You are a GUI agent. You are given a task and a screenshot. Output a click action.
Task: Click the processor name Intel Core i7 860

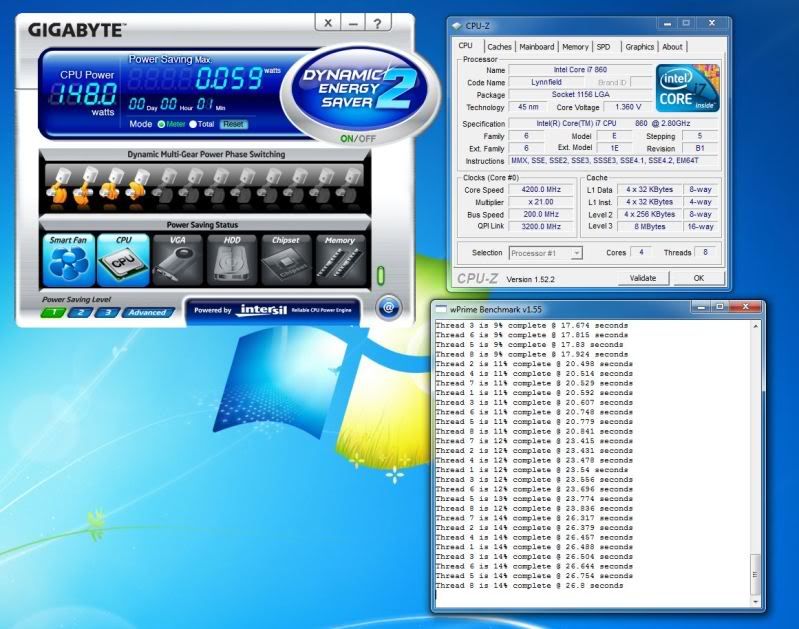point(580,70)
